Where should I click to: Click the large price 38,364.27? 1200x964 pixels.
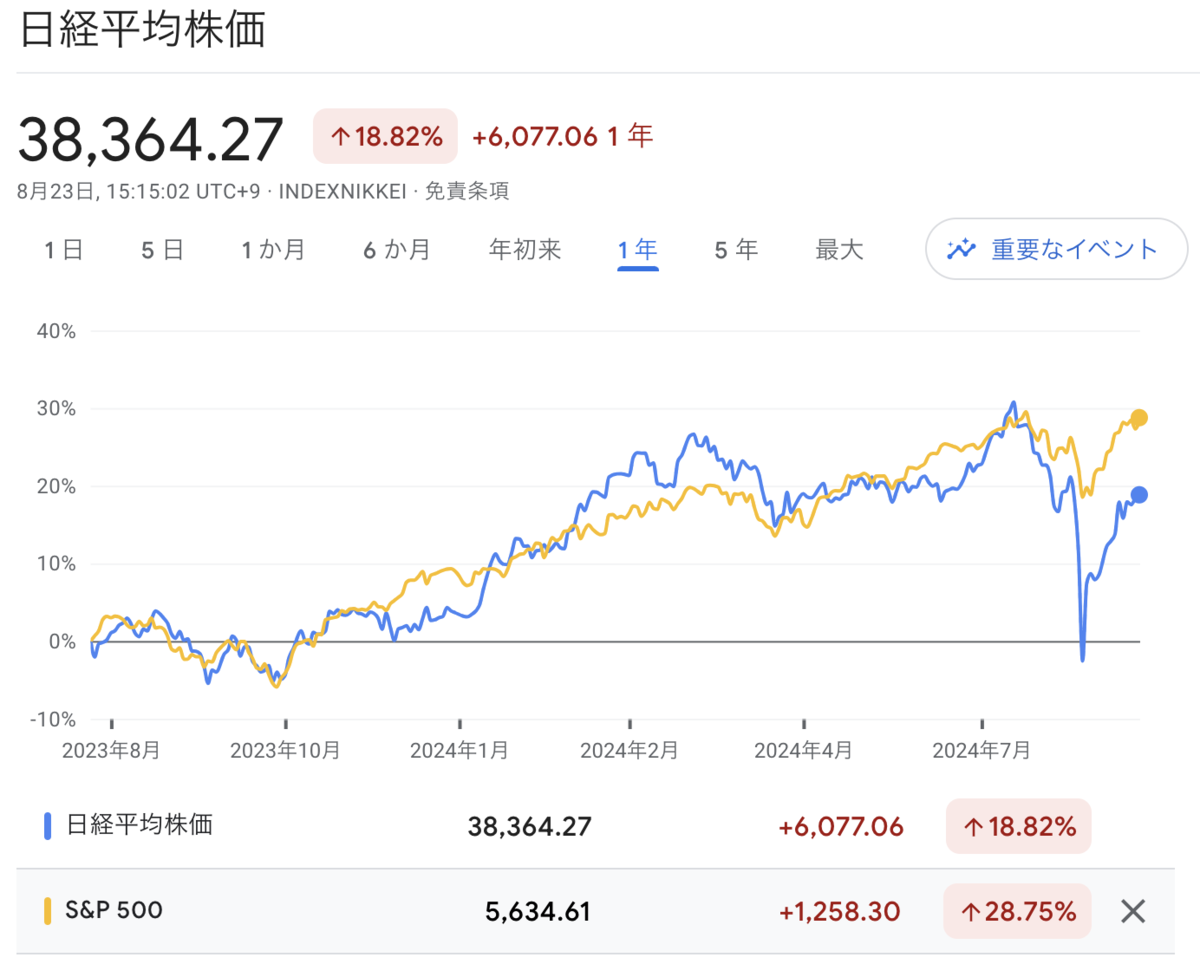pyautogui.click(x=151, y=138)
